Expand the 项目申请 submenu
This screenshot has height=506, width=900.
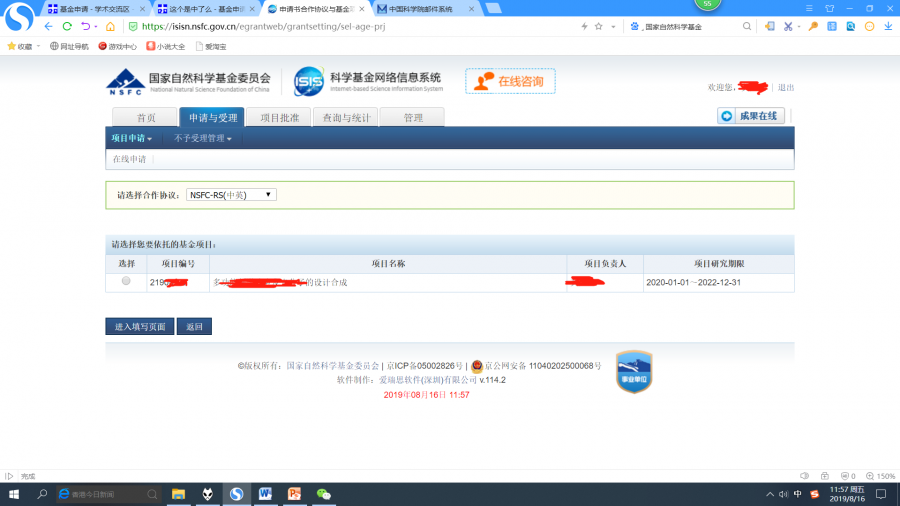point(132,138)
